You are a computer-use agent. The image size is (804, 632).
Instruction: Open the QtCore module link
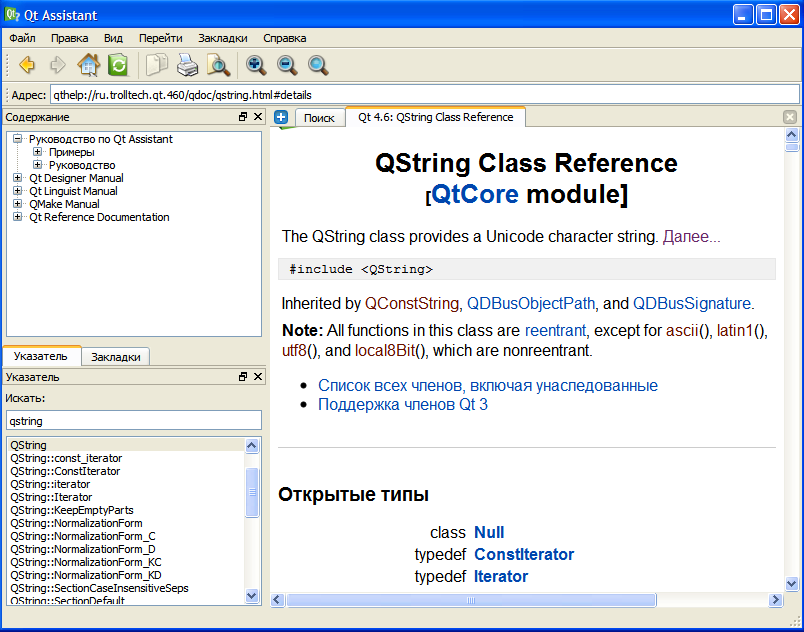point(476,193)
